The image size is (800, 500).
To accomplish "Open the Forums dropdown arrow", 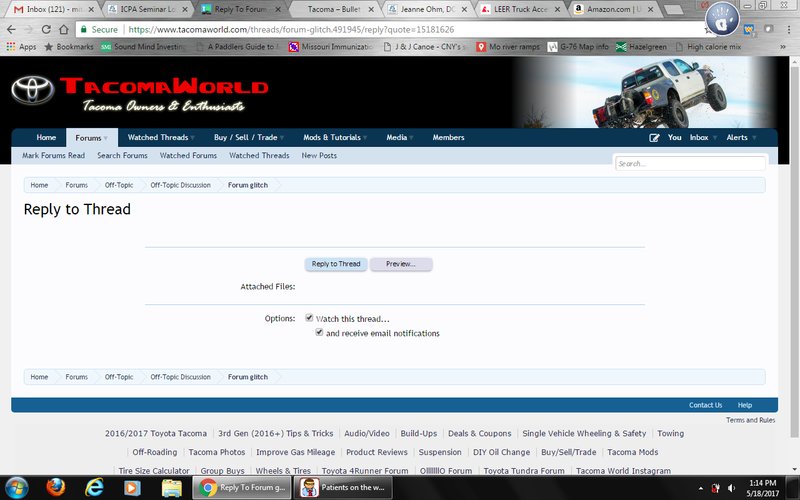I will point(106,138).
